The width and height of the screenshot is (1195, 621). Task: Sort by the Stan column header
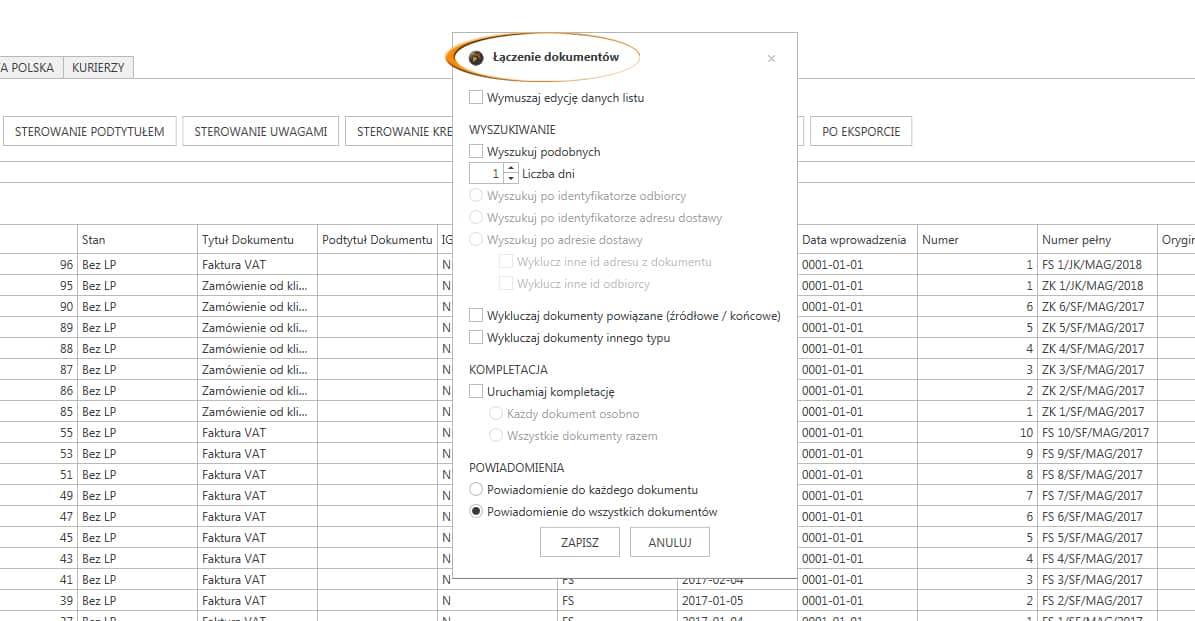(137, 239)
